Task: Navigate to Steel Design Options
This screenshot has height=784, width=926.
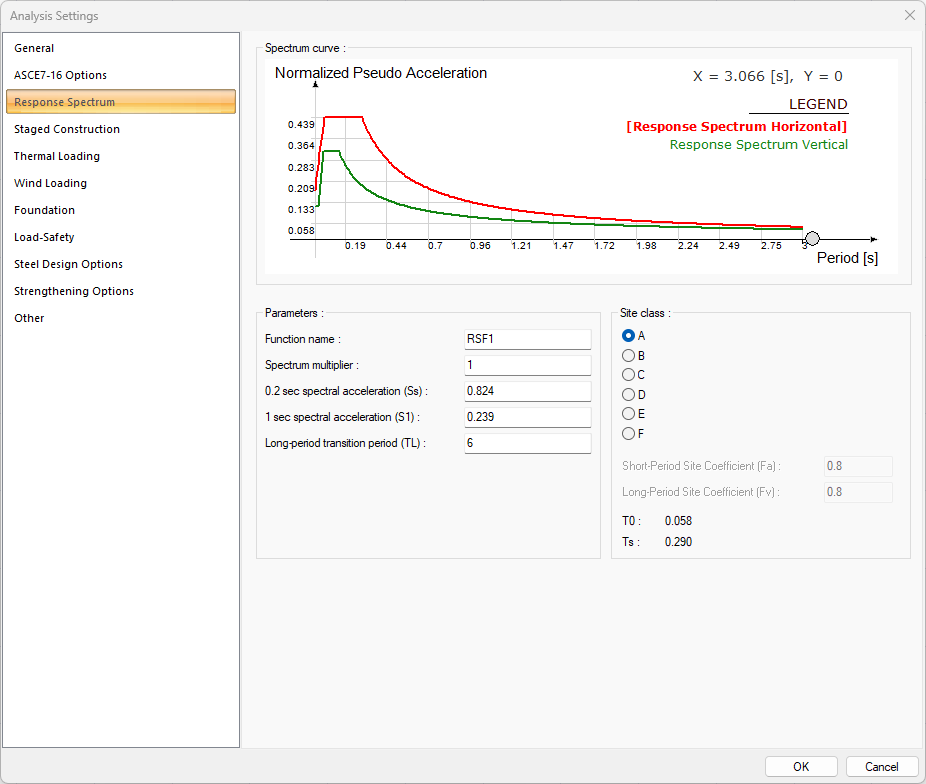Action: 68,264
